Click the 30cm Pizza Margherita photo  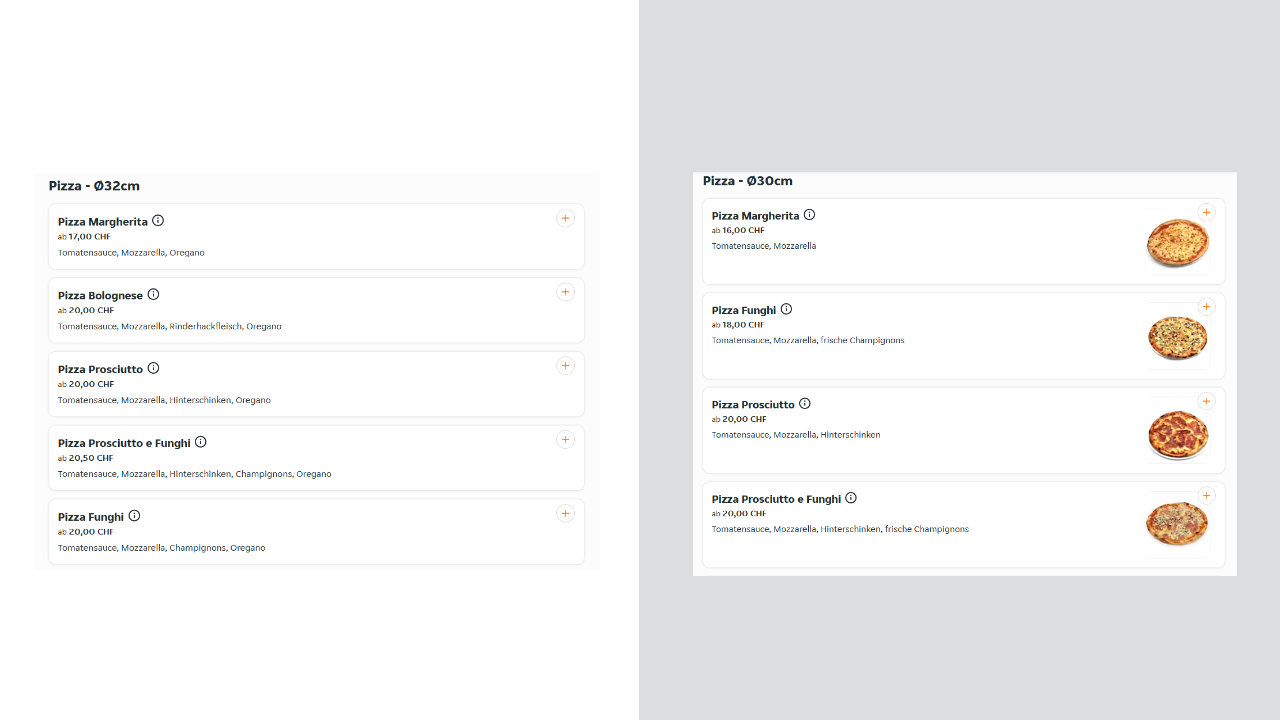(x=1177, y=243)
